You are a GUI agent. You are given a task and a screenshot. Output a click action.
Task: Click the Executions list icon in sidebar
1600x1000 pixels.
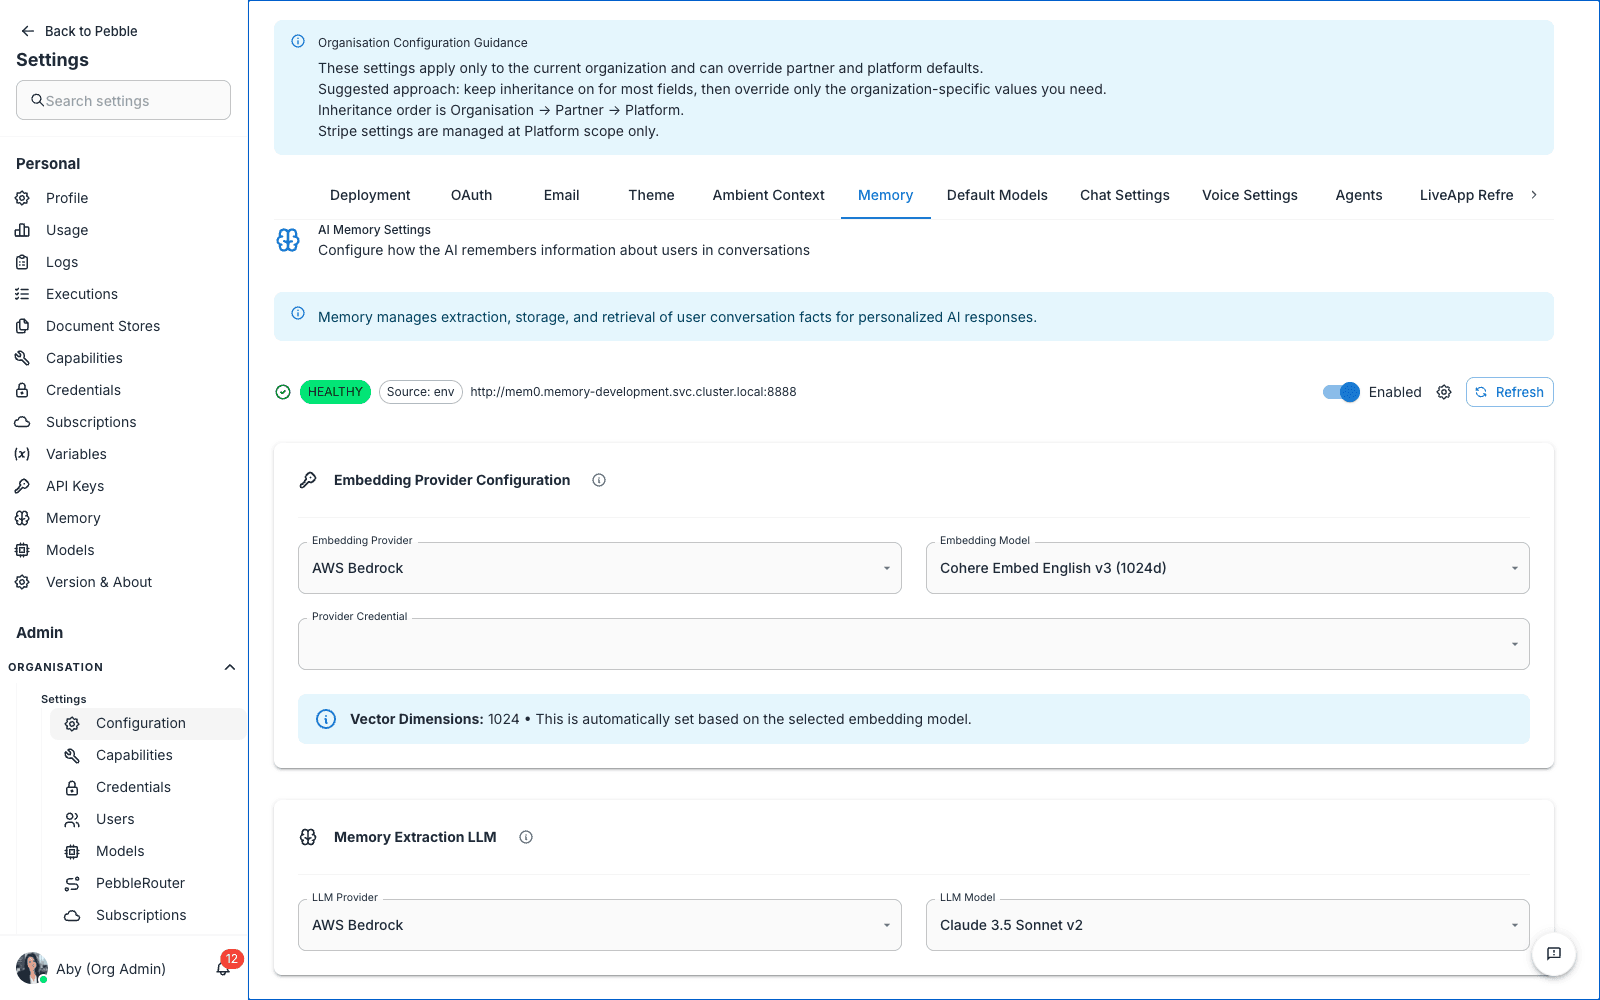22,294
